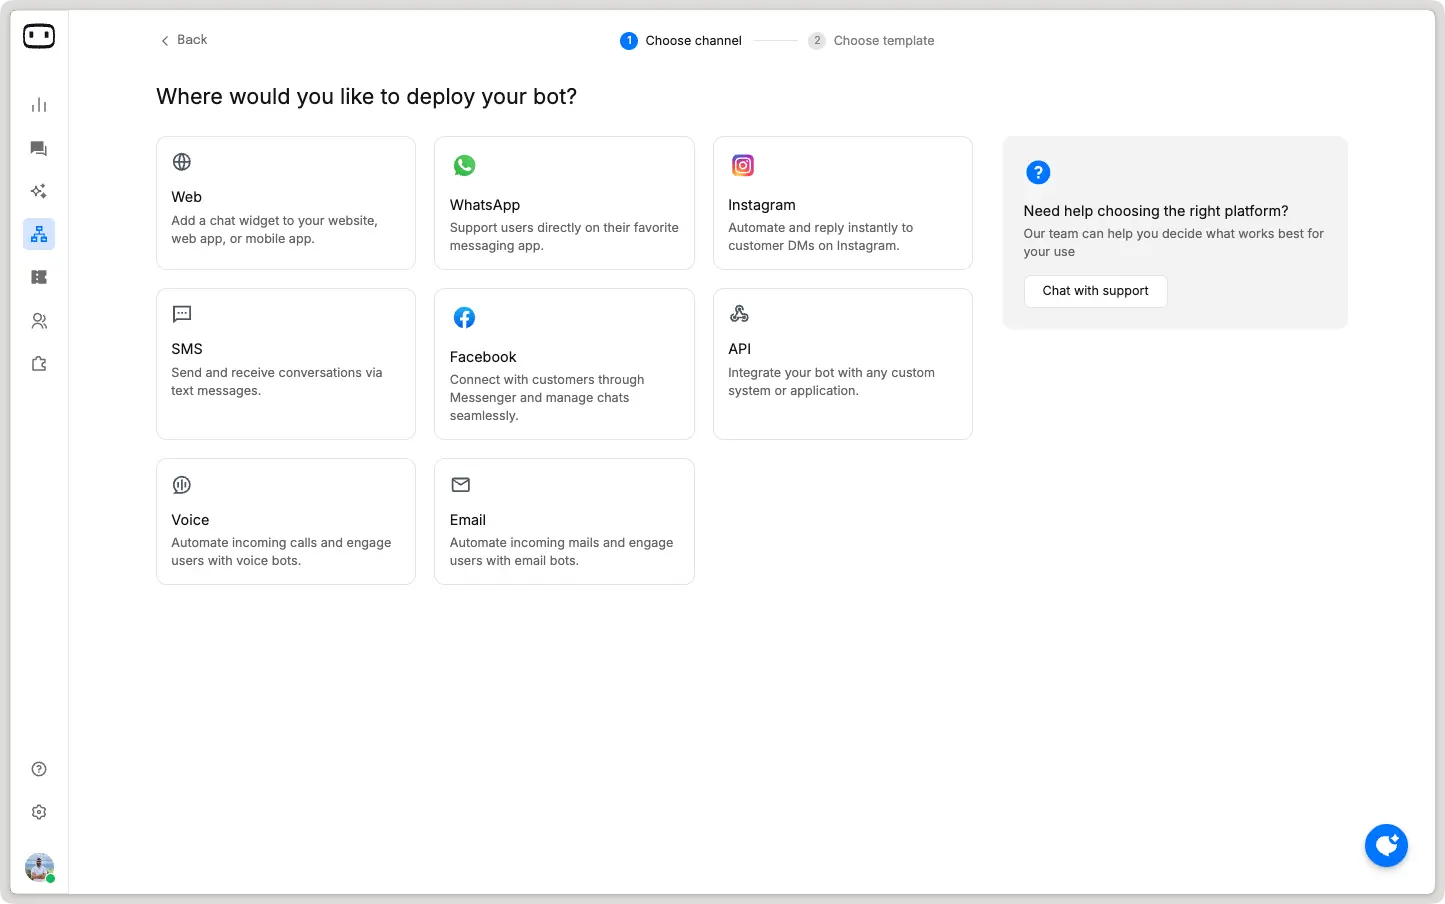1445x904 pixels.
Task: Click 'Integrate your bot with any custom' description
Action: [x=831, y=382]
